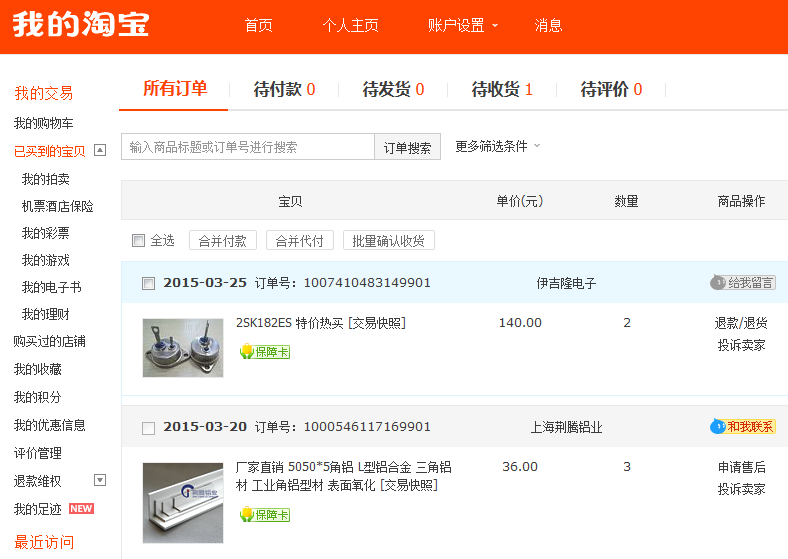Switch to 待付款 tab

pos(284,89)
